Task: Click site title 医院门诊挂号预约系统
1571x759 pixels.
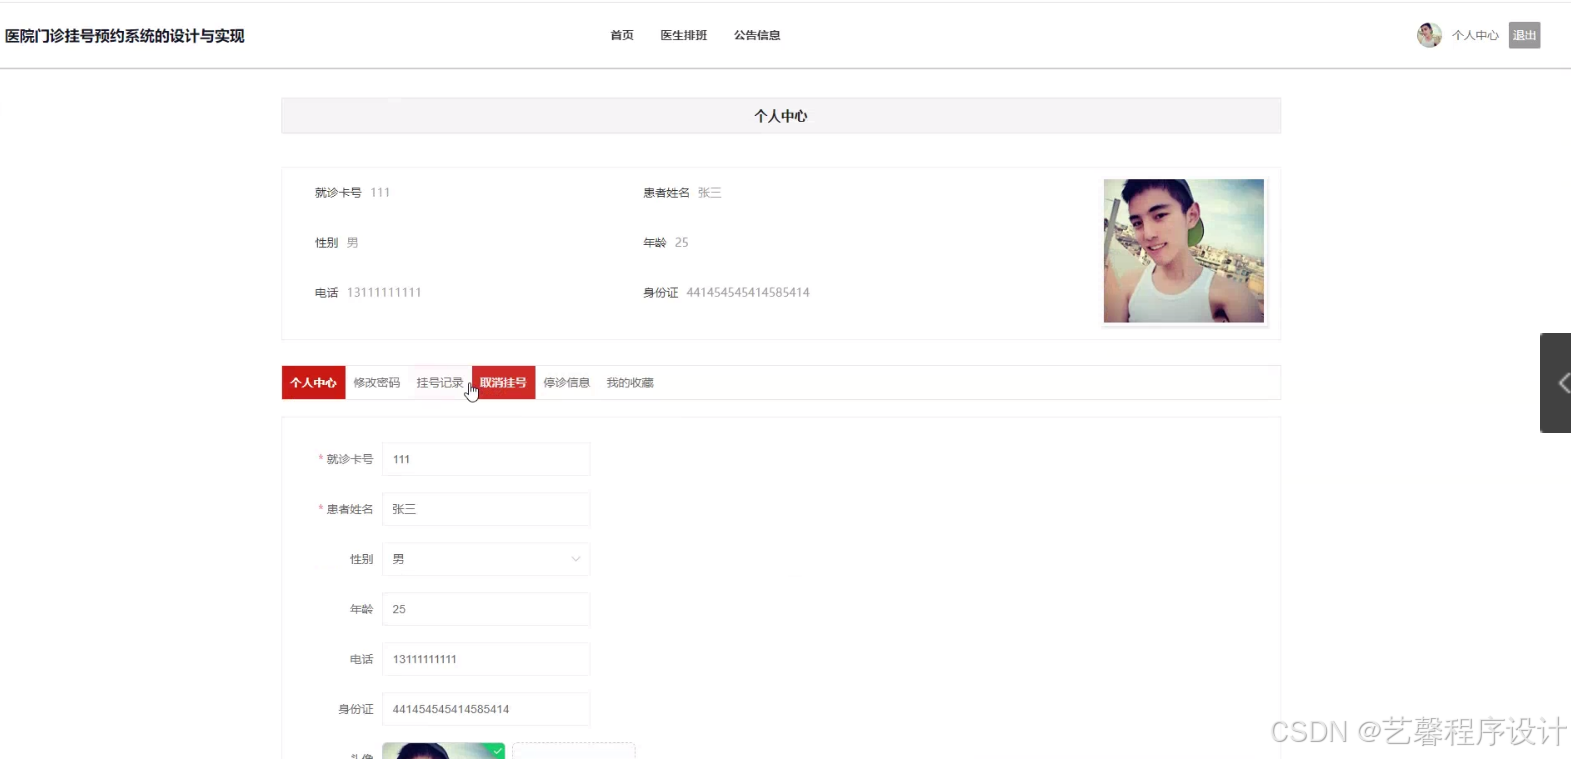Action: tap(125, 36)
